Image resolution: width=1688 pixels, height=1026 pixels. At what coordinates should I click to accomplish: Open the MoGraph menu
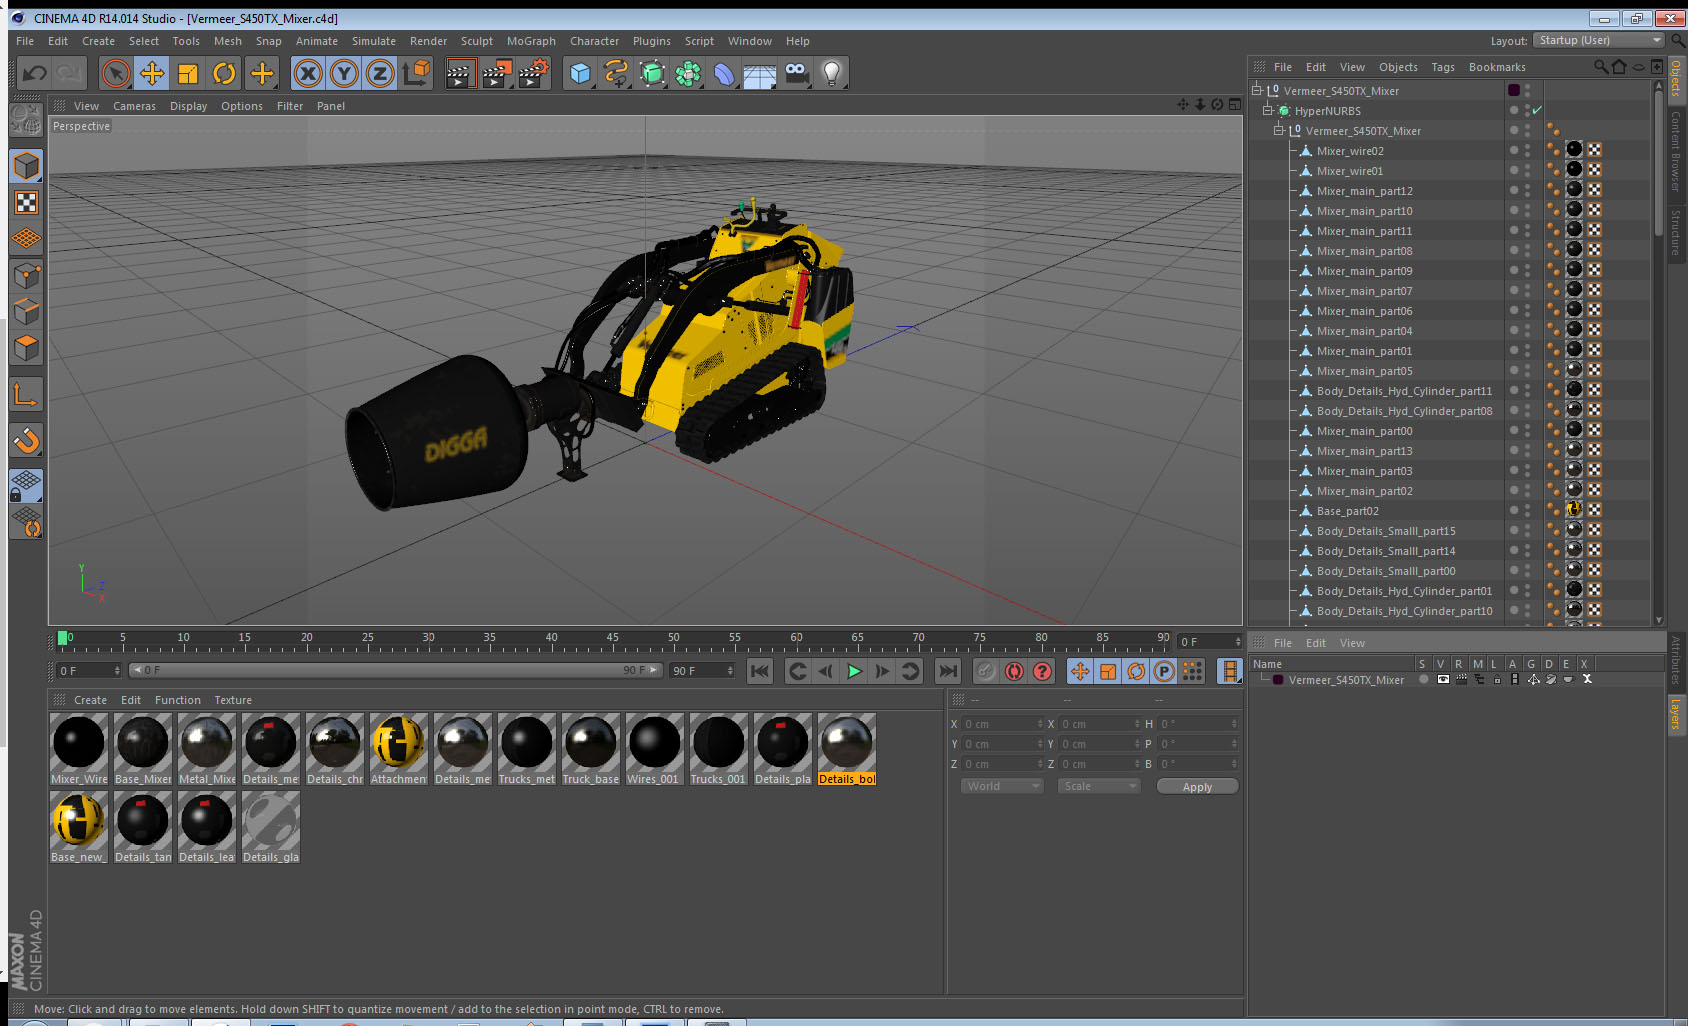click(531, 41)
